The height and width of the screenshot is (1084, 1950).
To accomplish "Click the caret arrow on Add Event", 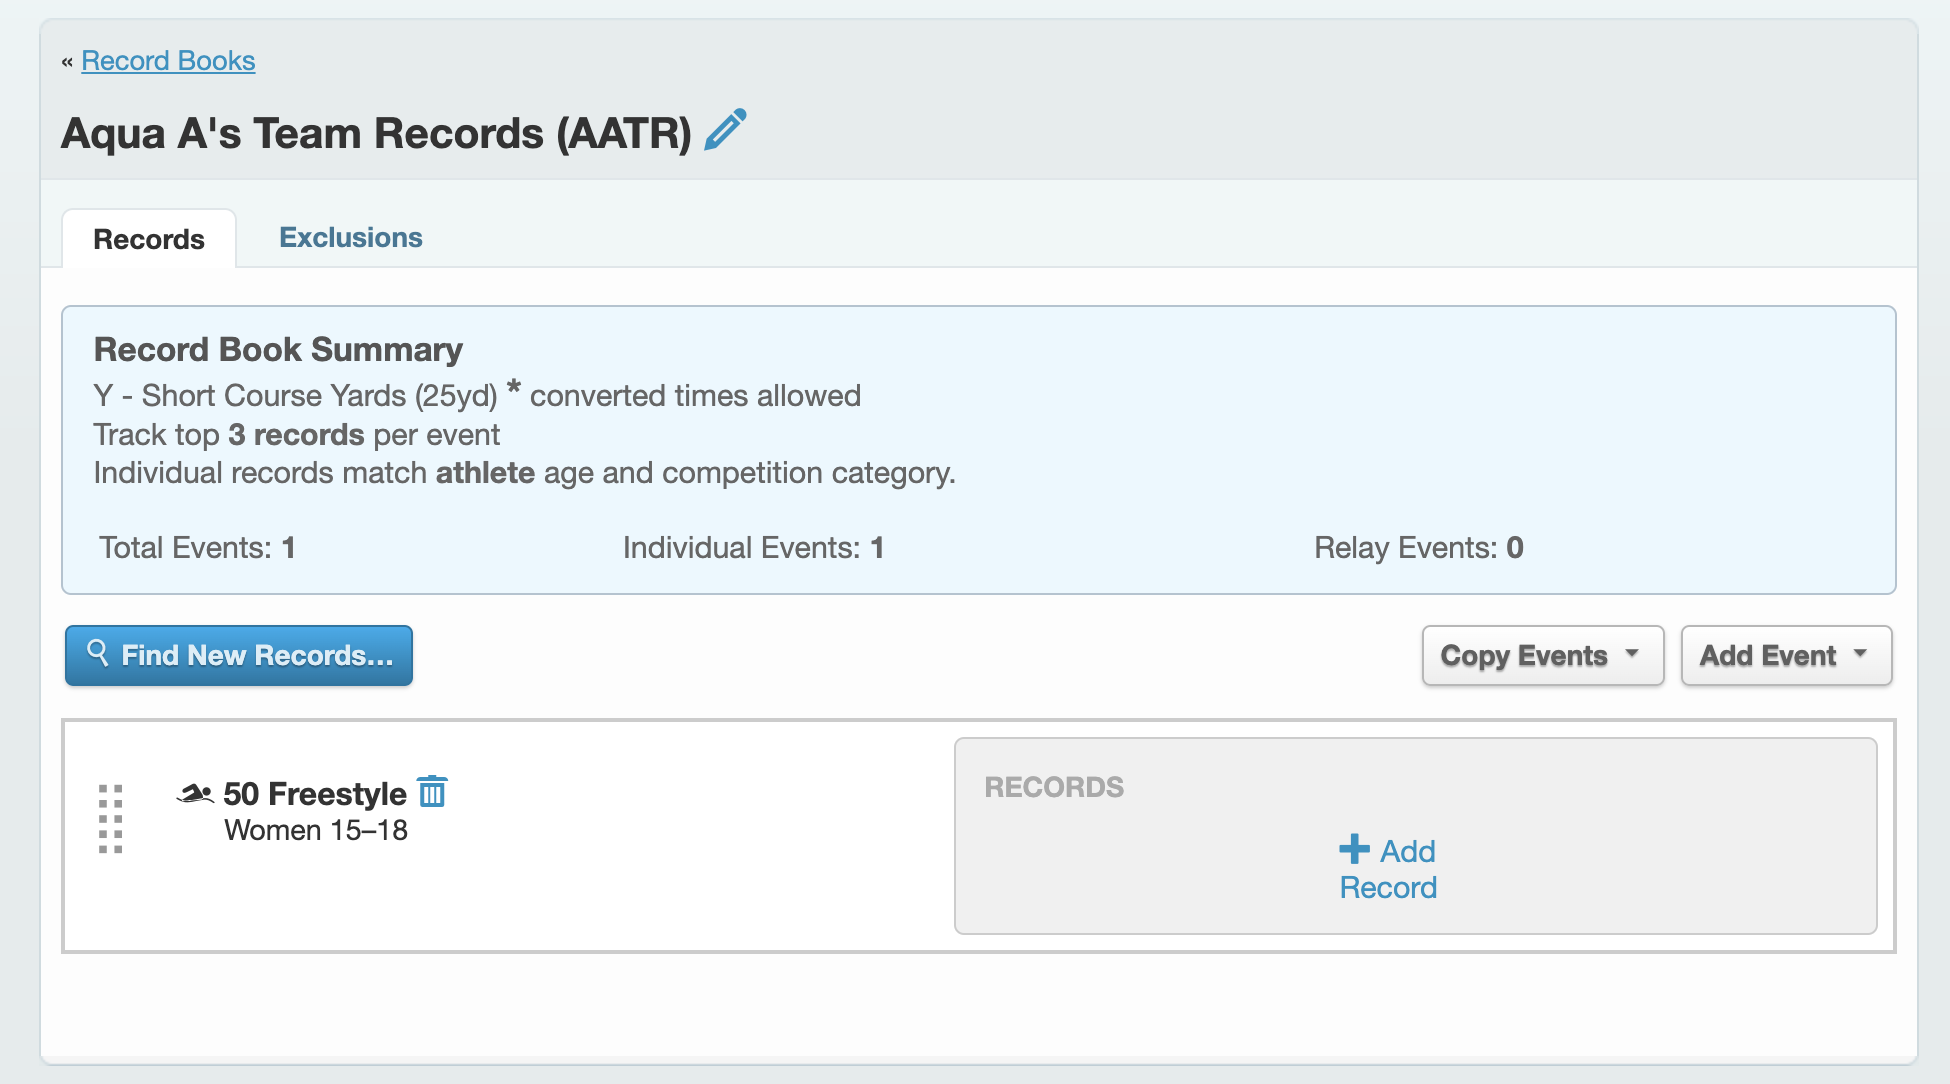I will click(1860, 654).
